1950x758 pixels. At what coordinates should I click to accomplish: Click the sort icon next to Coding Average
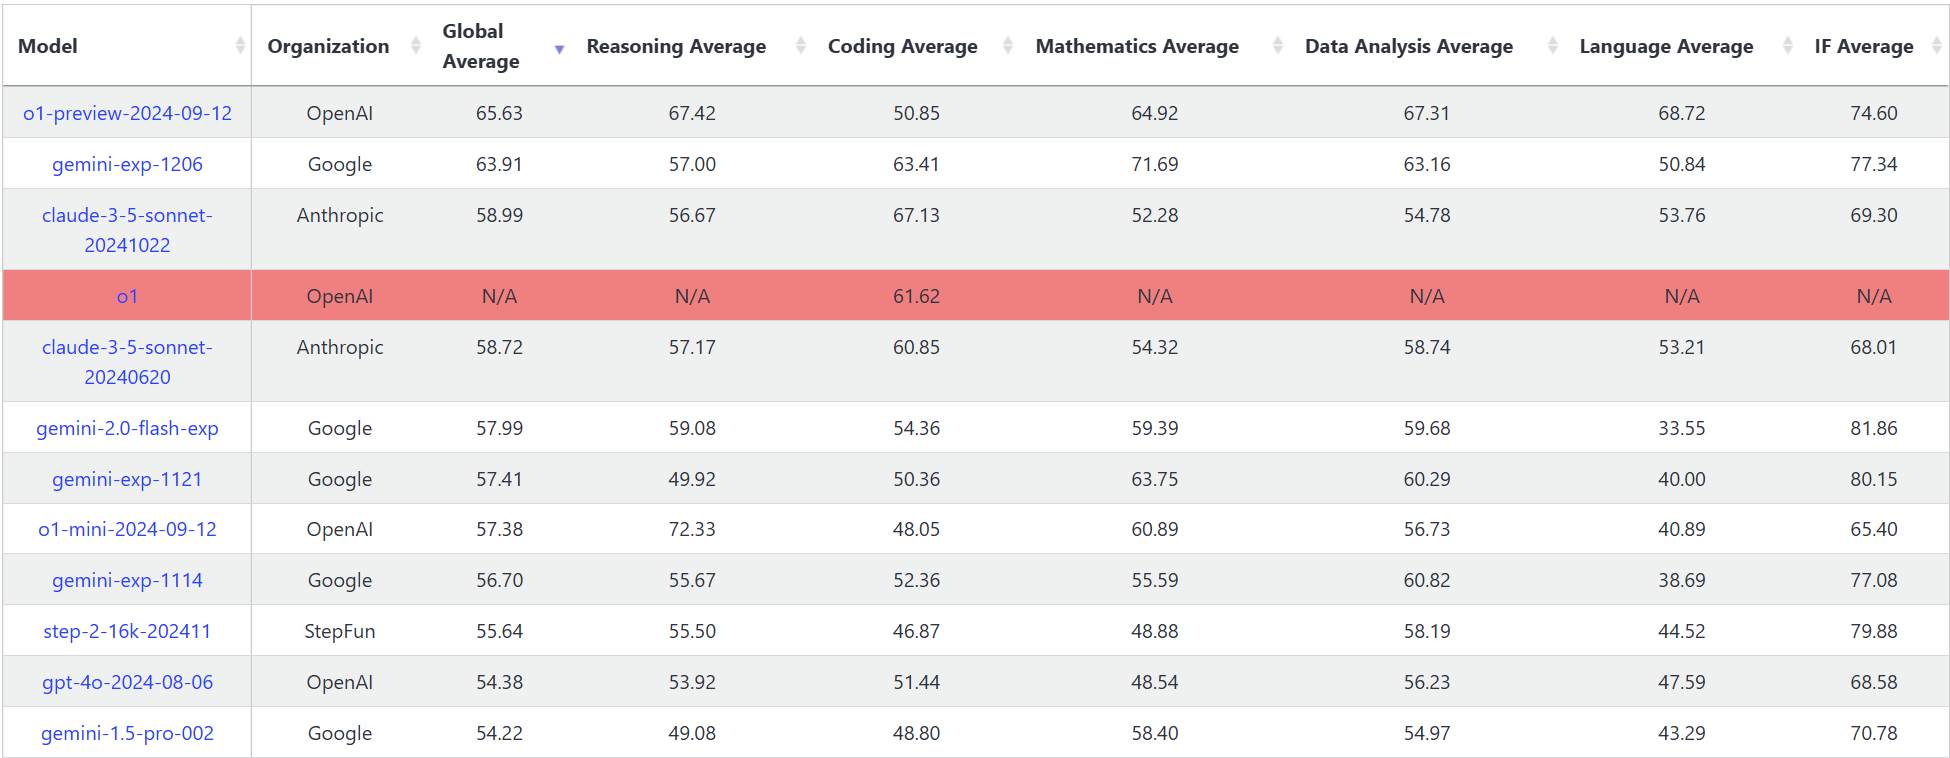pyautogui.click(x=1008, y=46)
